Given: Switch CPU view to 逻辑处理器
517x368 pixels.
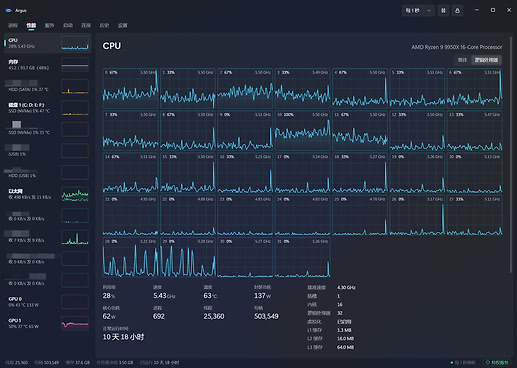Looking at the screenshot, I should pyautogui.click(x=486, y=60).
